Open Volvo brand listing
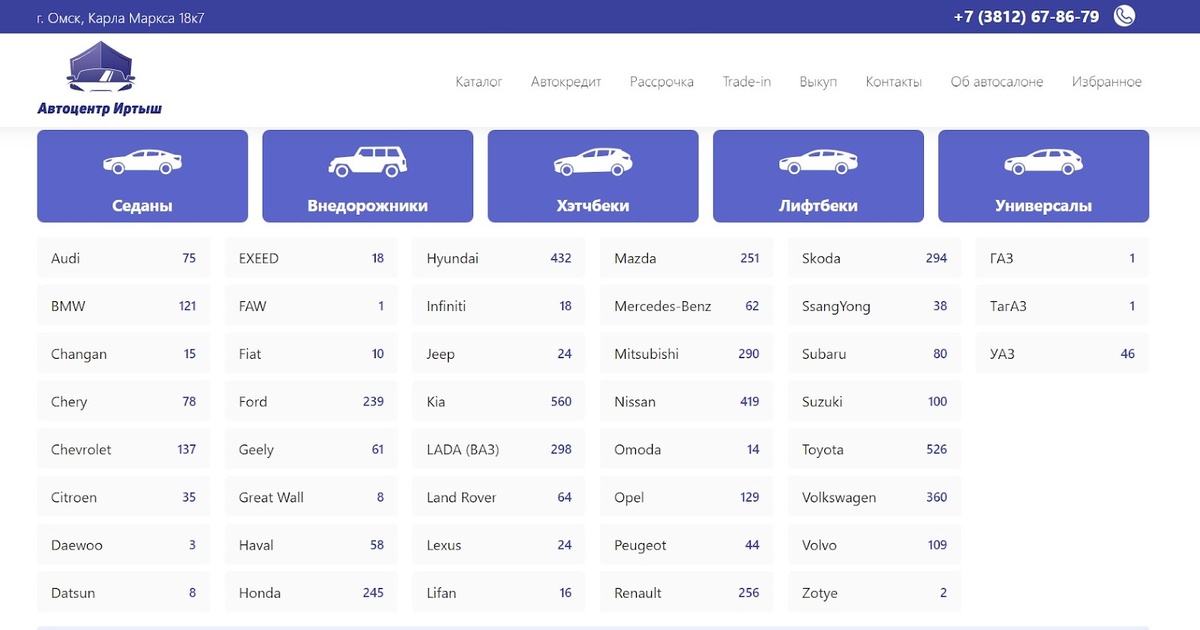This screenshot has width=1200, height=630. [875, 546]
